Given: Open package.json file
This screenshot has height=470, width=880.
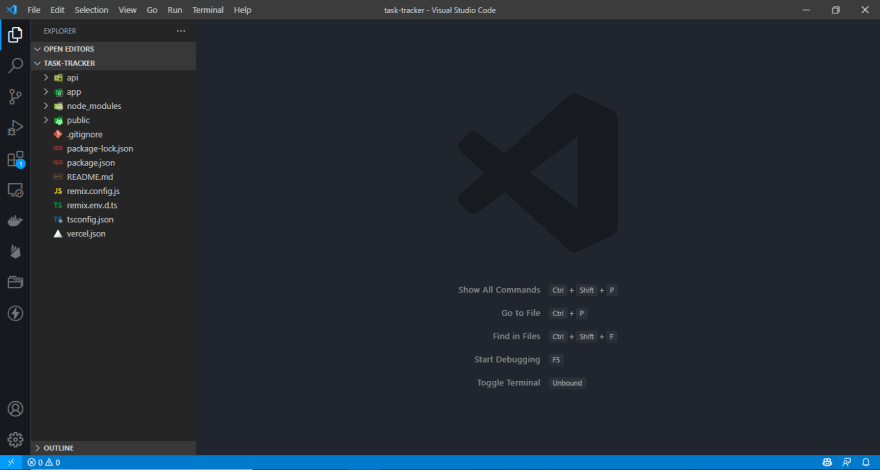Looking at the screenshot, I should coord(113,163).
